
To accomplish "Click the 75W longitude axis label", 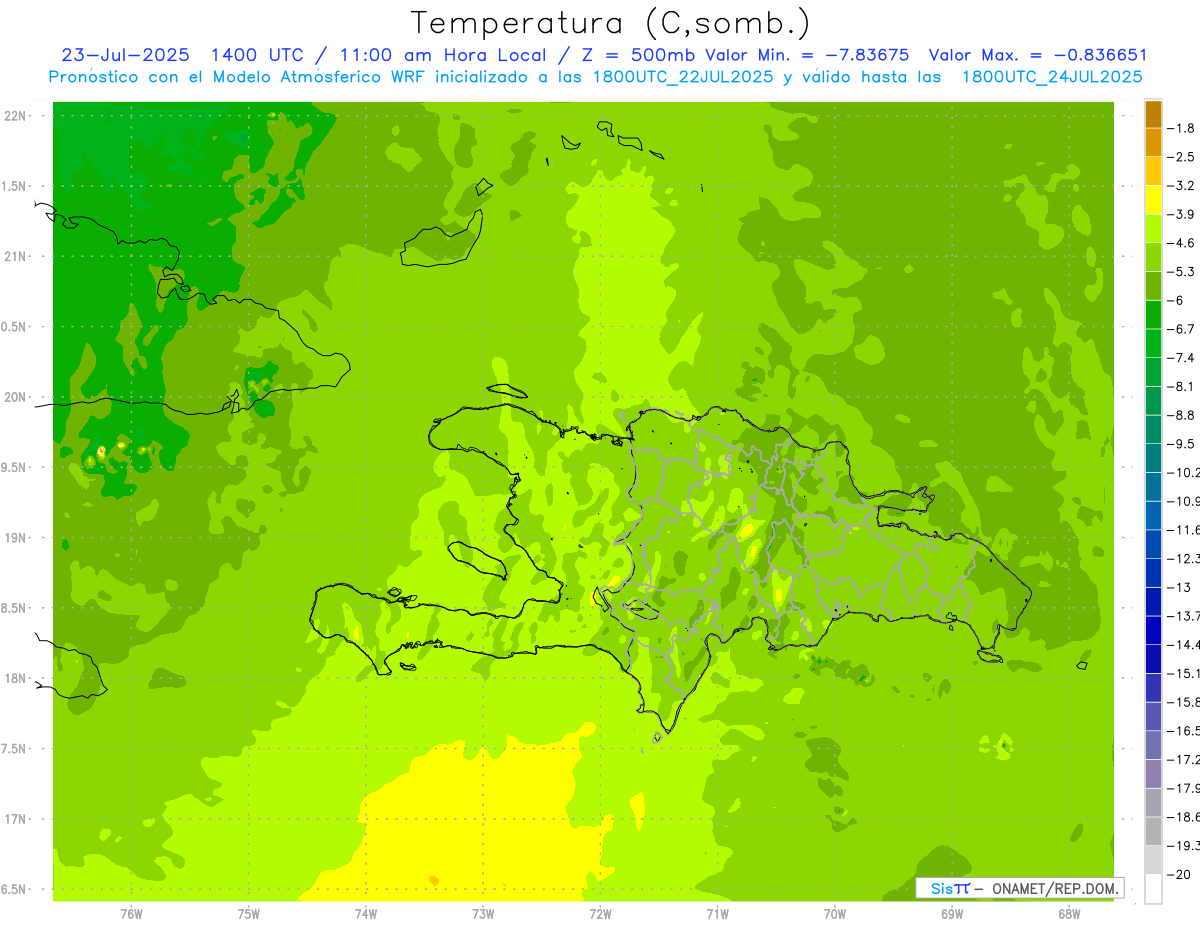I will click(x=249, y=913).
